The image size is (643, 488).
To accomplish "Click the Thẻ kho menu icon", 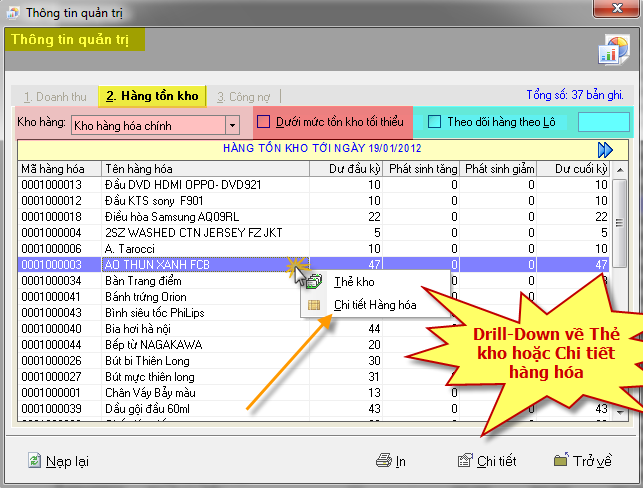I will click(315, 282).
